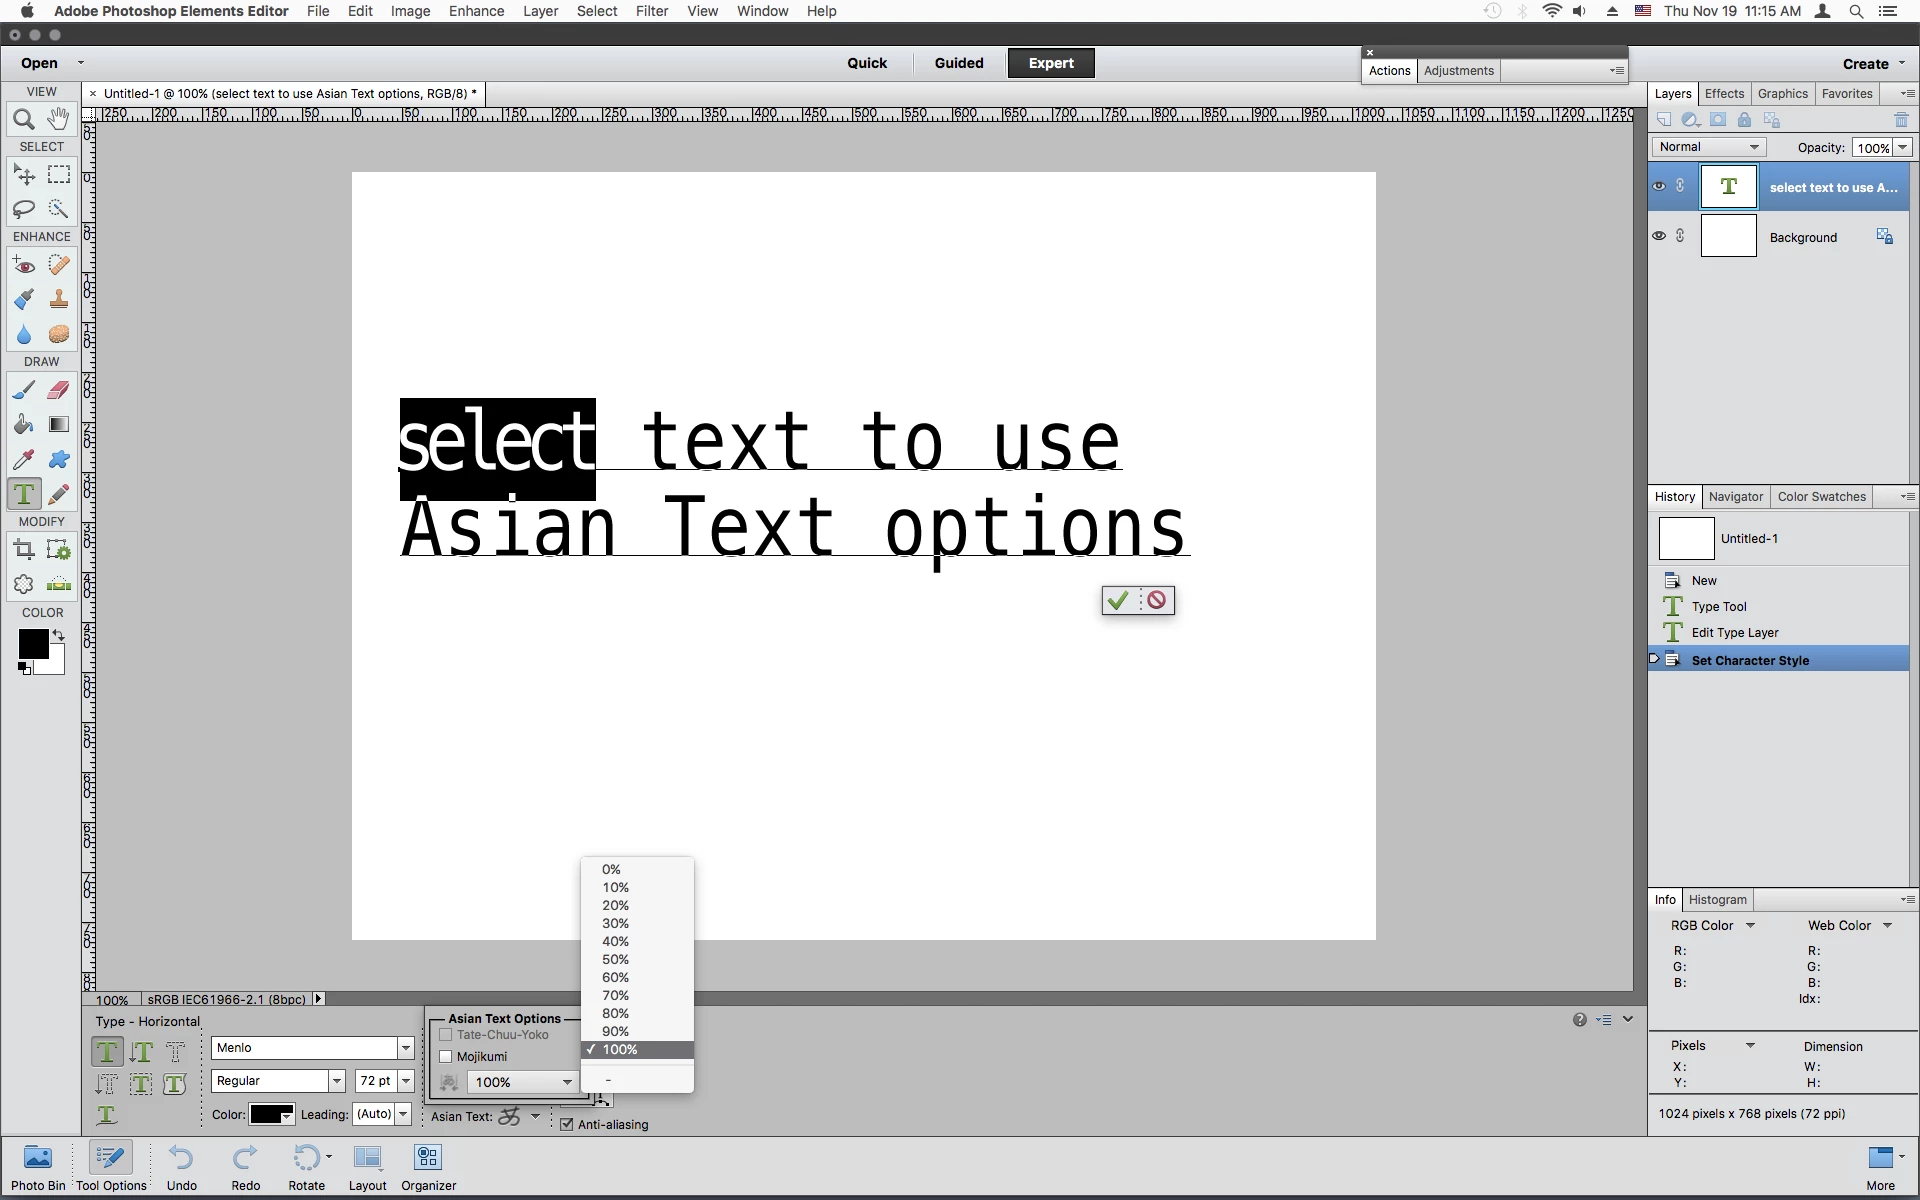This screenshot has height=1200, width=1920.
Task: Choose the Eraser tool
Action: point(59,390)
